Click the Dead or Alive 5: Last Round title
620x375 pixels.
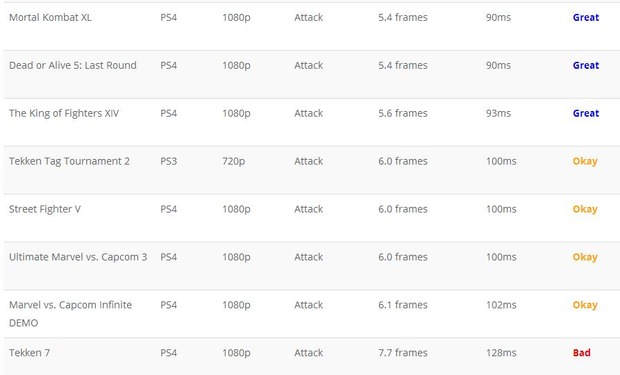73,65
